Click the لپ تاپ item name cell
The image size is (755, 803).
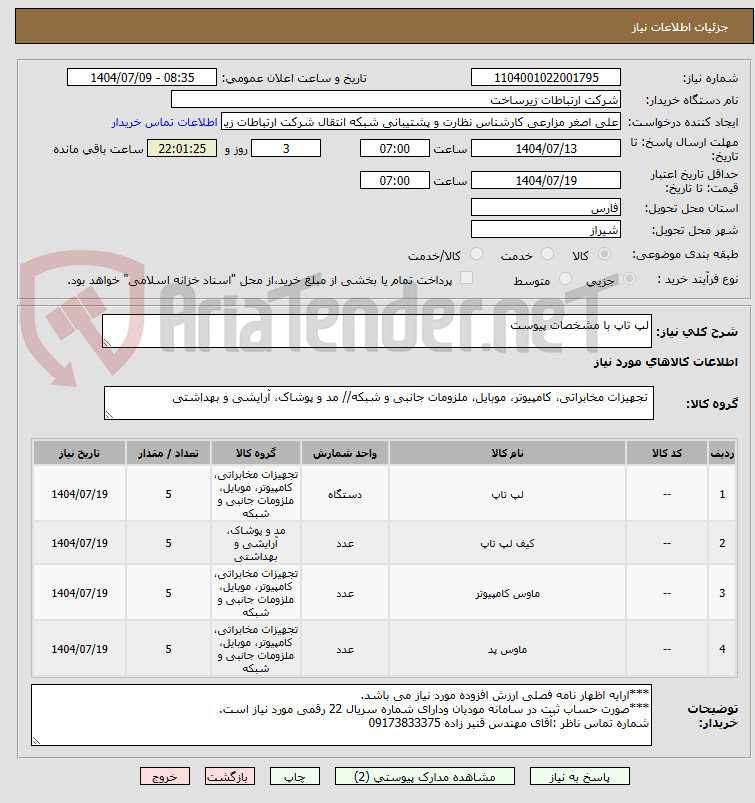click(507, 494)
